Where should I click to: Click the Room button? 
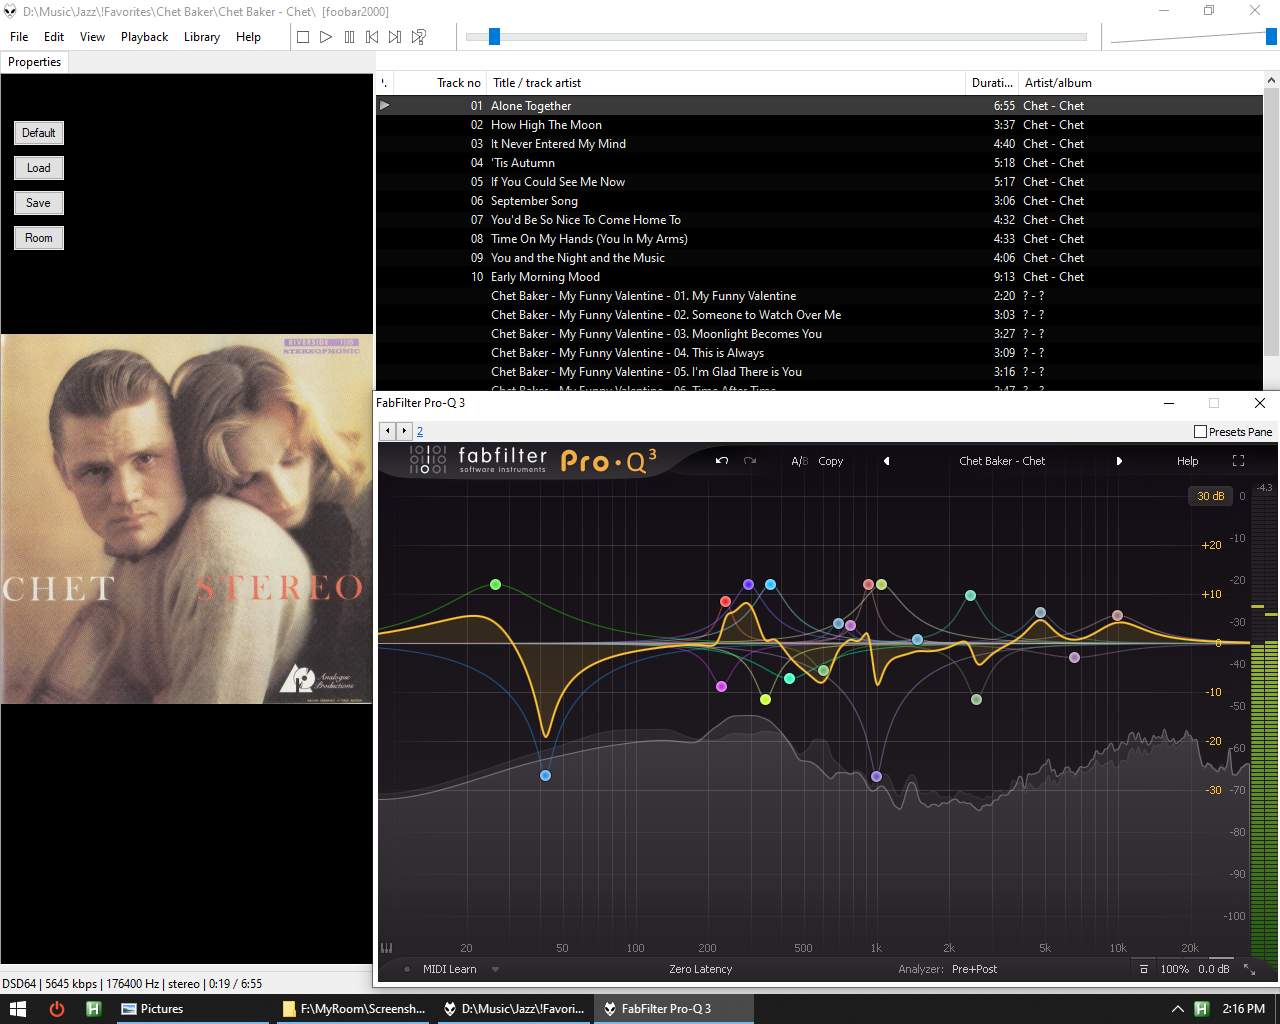click(x=39, y=238)
